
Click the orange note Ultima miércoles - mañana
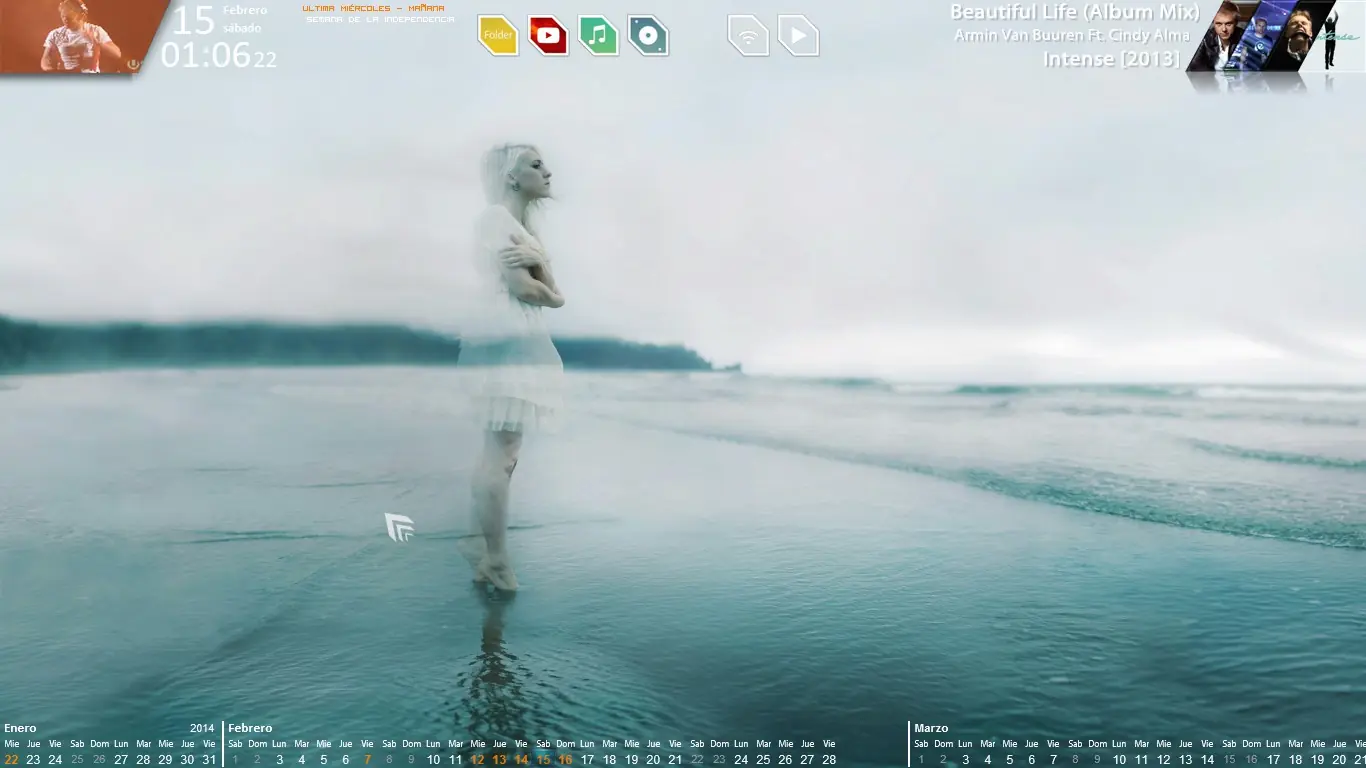click(373, 8)
